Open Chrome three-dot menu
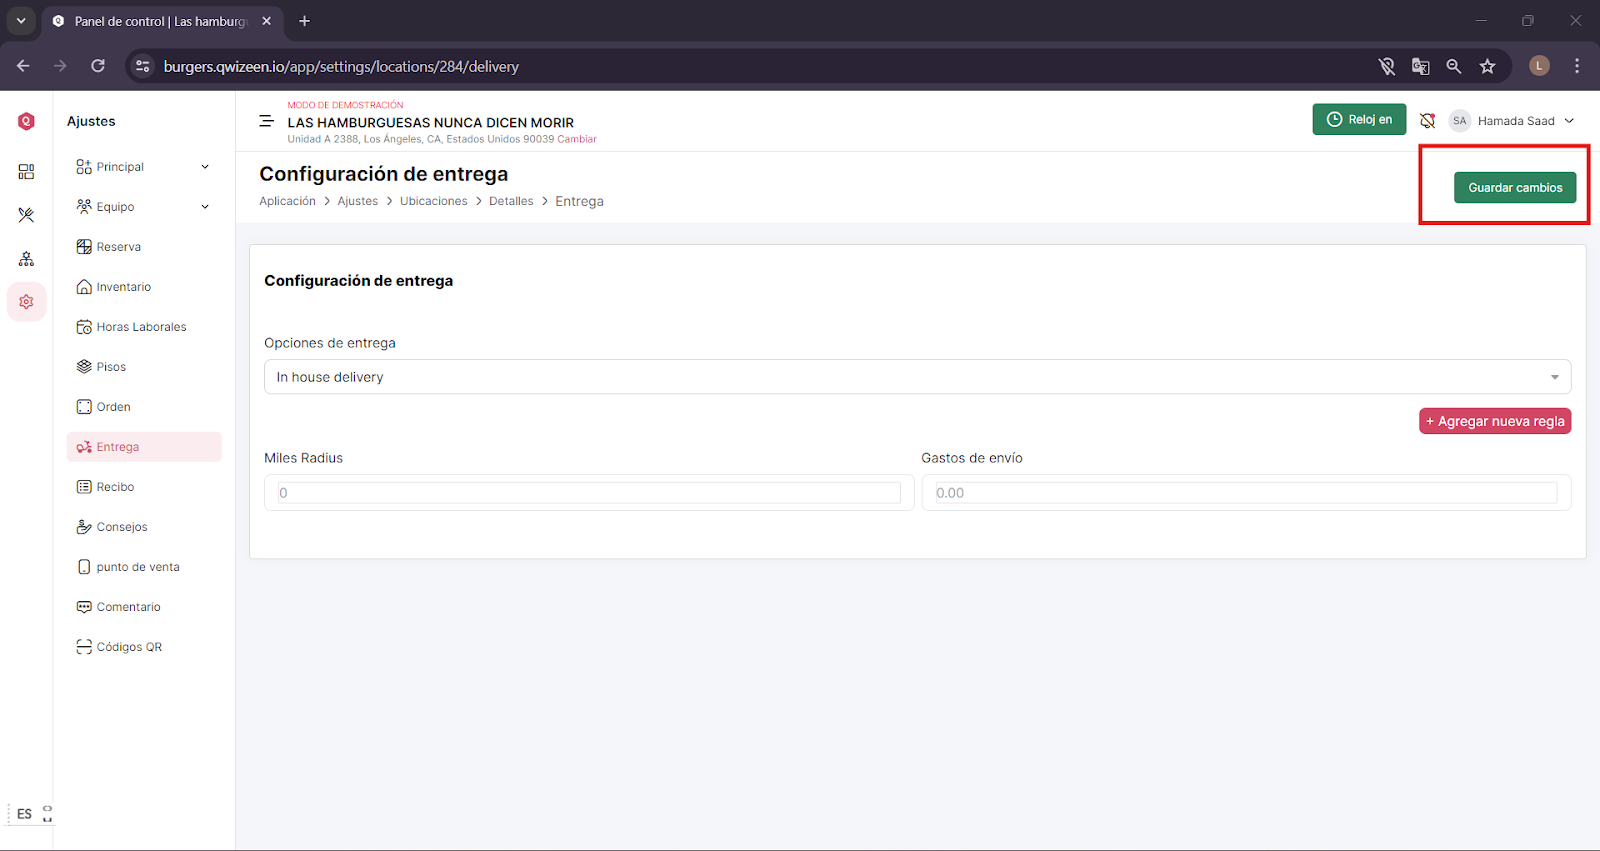1600x851 pixels. pos(1577,66)
